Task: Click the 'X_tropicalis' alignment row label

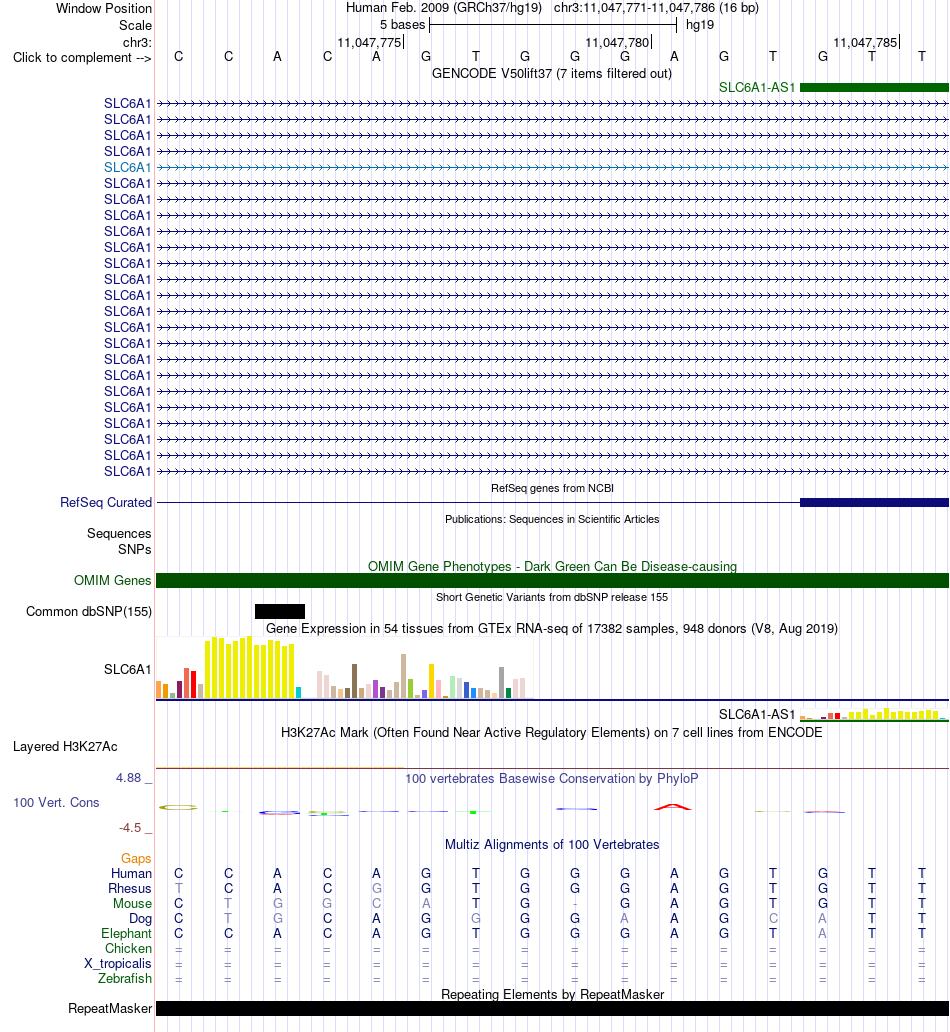Action: click(x=118, y=964)
